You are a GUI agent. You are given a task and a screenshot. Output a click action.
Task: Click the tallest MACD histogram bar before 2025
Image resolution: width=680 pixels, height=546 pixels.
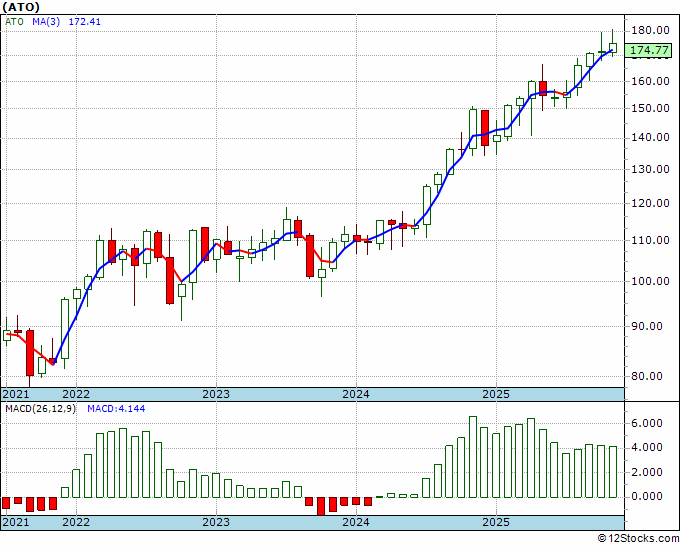pyautogui.click(x=473, y=457)
